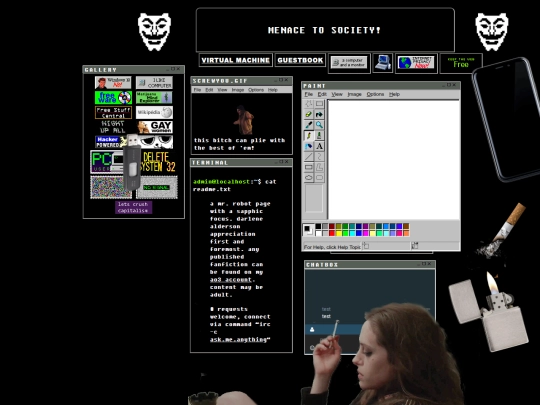Open the File menu in Paint
540x405 pixels.
(x=309, y=94)
